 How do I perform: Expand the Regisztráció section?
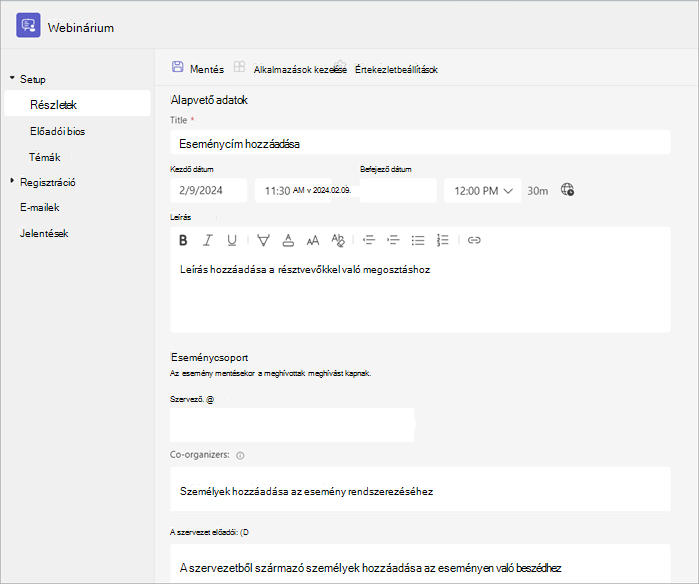12,181
